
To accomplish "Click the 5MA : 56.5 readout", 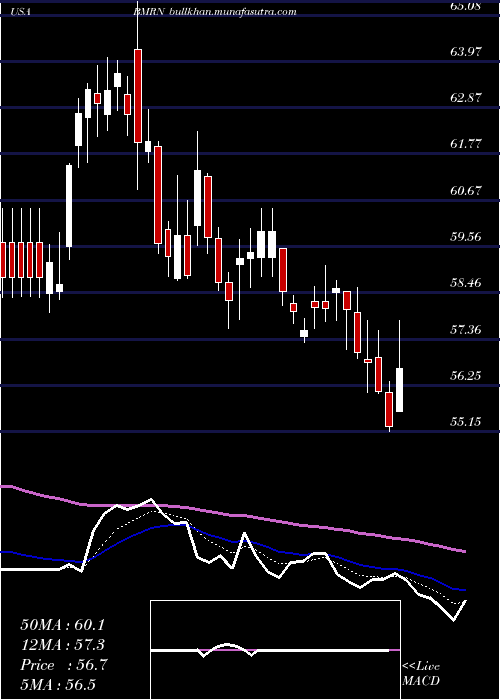I will point(58,684).
